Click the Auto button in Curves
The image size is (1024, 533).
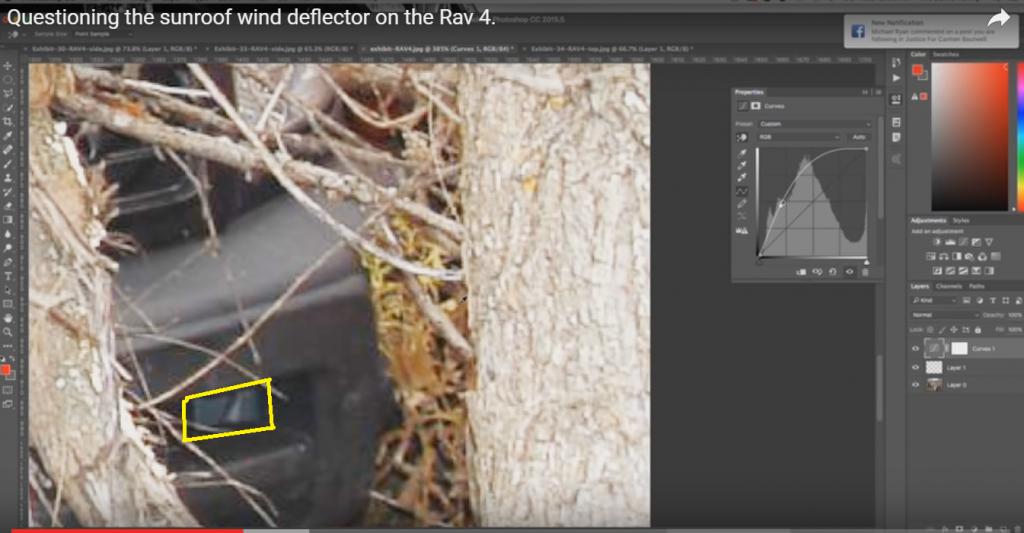click(858, 136)
